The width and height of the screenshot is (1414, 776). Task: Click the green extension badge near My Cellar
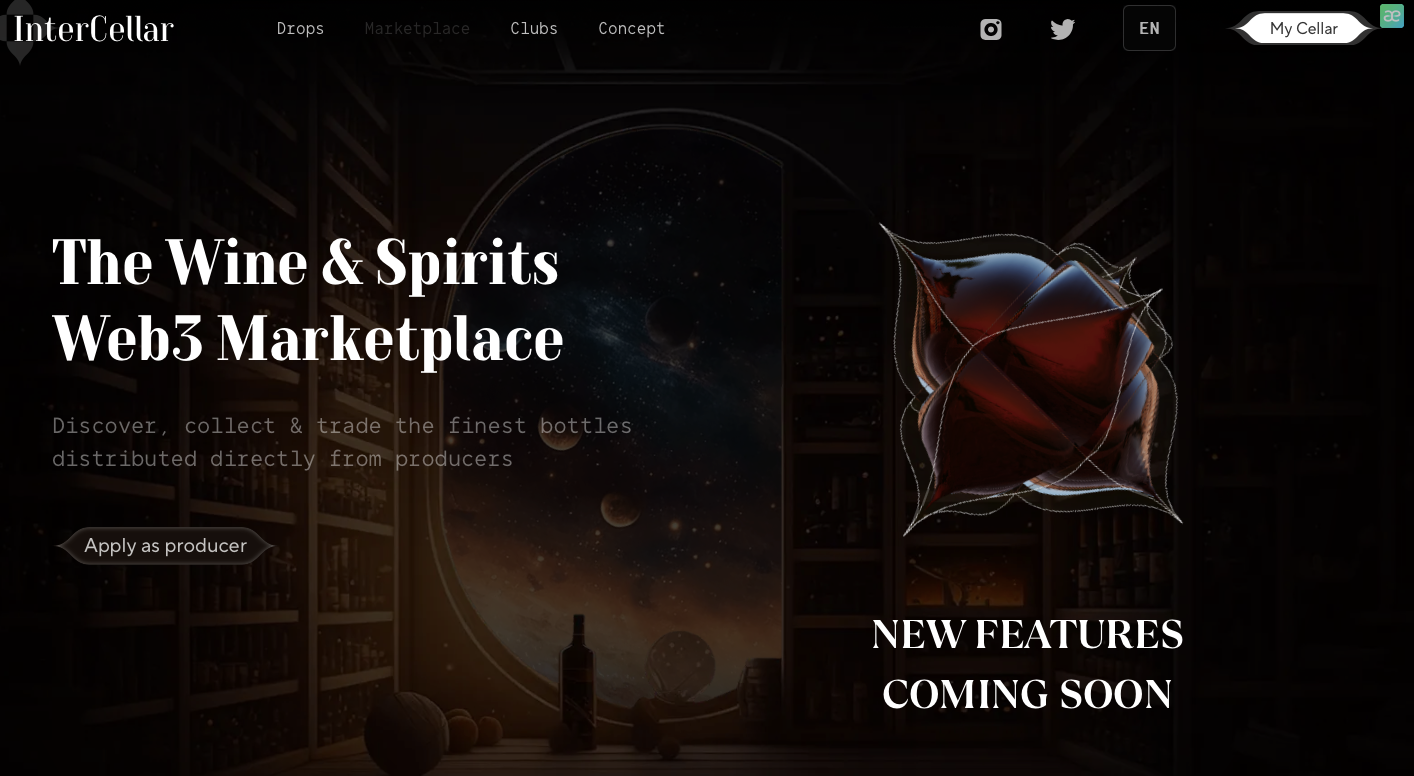(x=1392, y=15)
